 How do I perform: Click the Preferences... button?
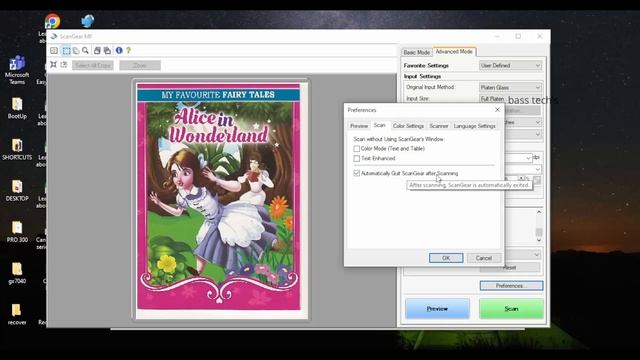511,286
